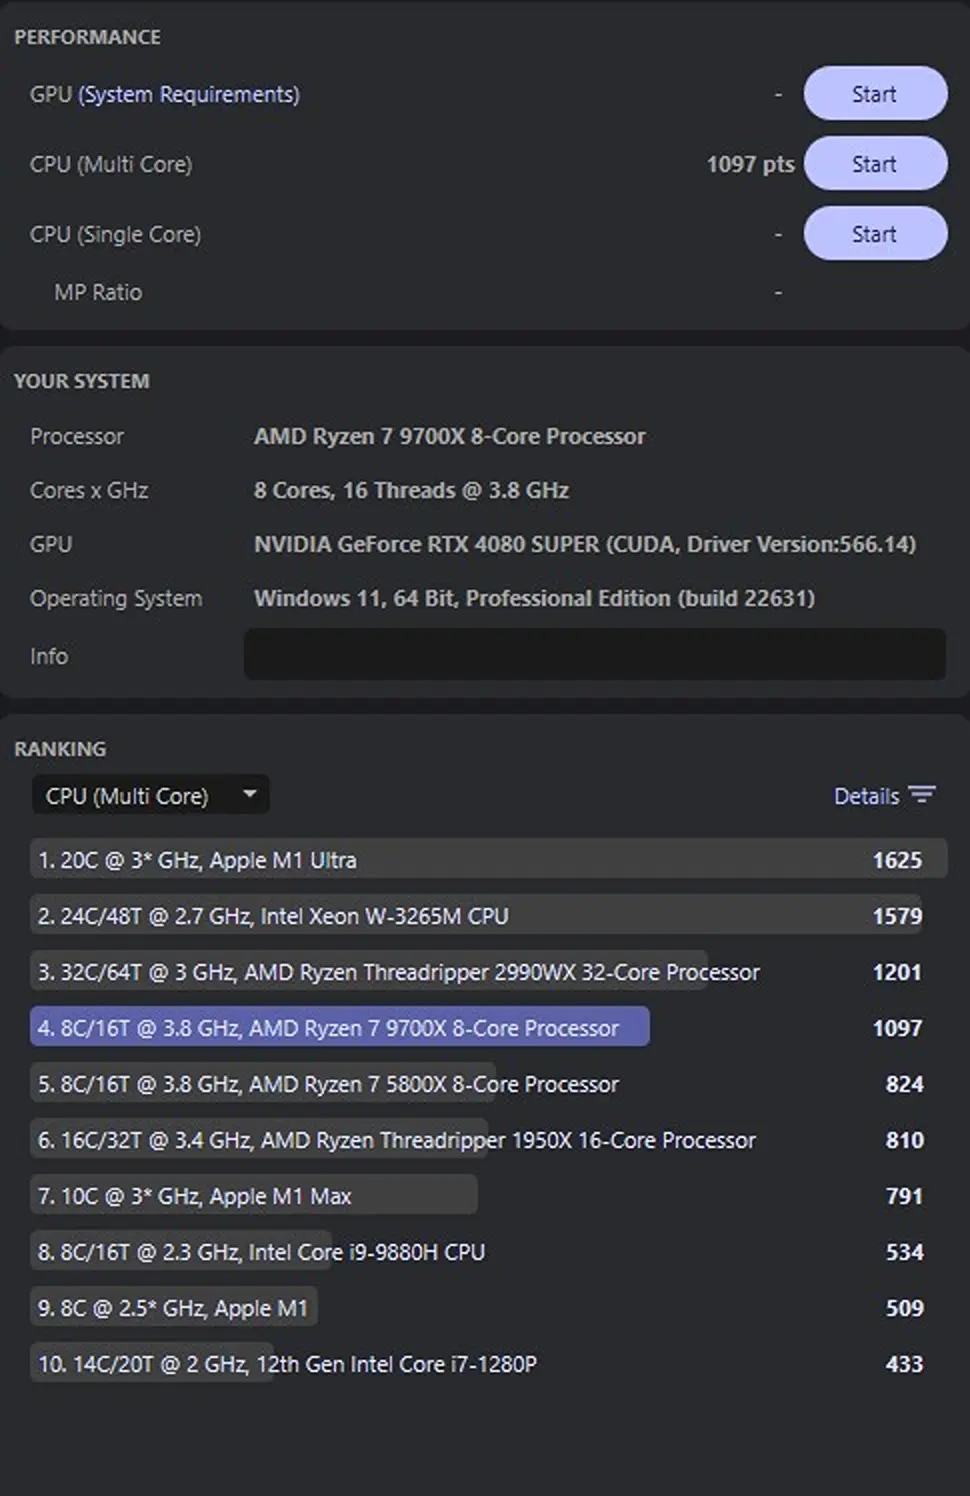Select the Intel Core i7-1280P ranking row
This screenshot has height=1496, width=970.
click(488, 1364)
